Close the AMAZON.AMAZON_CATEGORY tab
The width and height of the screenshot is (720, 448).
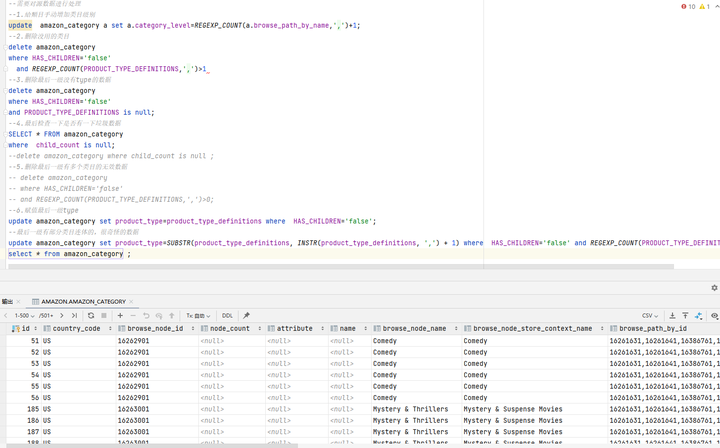(131, 301)
